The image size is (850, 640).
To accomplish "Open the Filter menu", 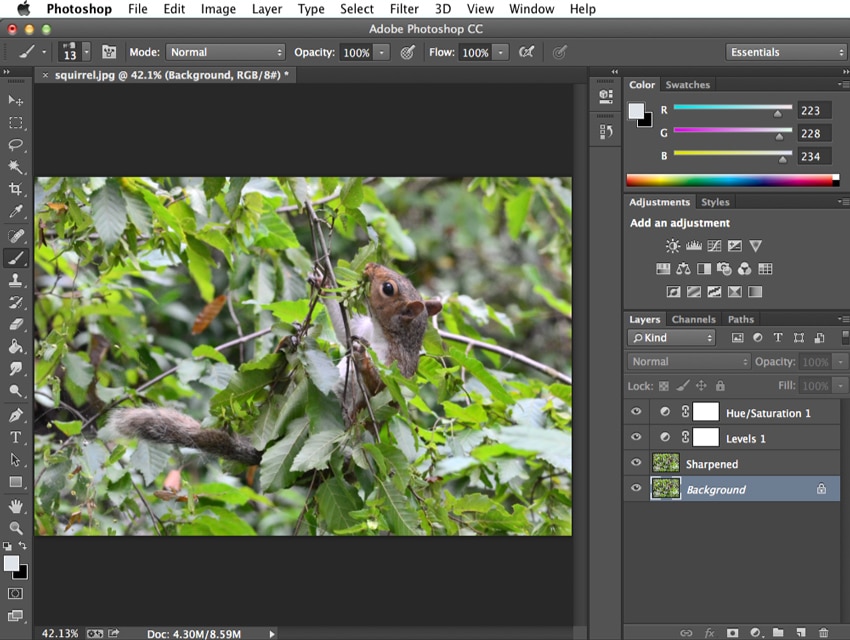I will pyautogui.click(x=404, y=9).
